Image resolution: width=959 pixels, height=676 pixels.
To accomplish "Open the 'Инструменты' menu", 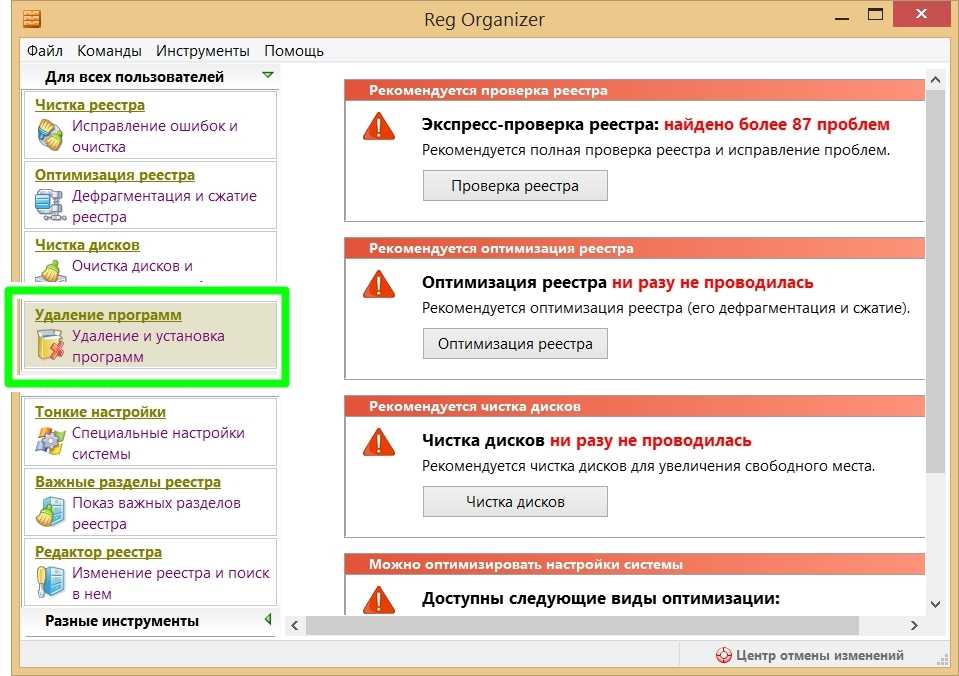I will 203,50.
